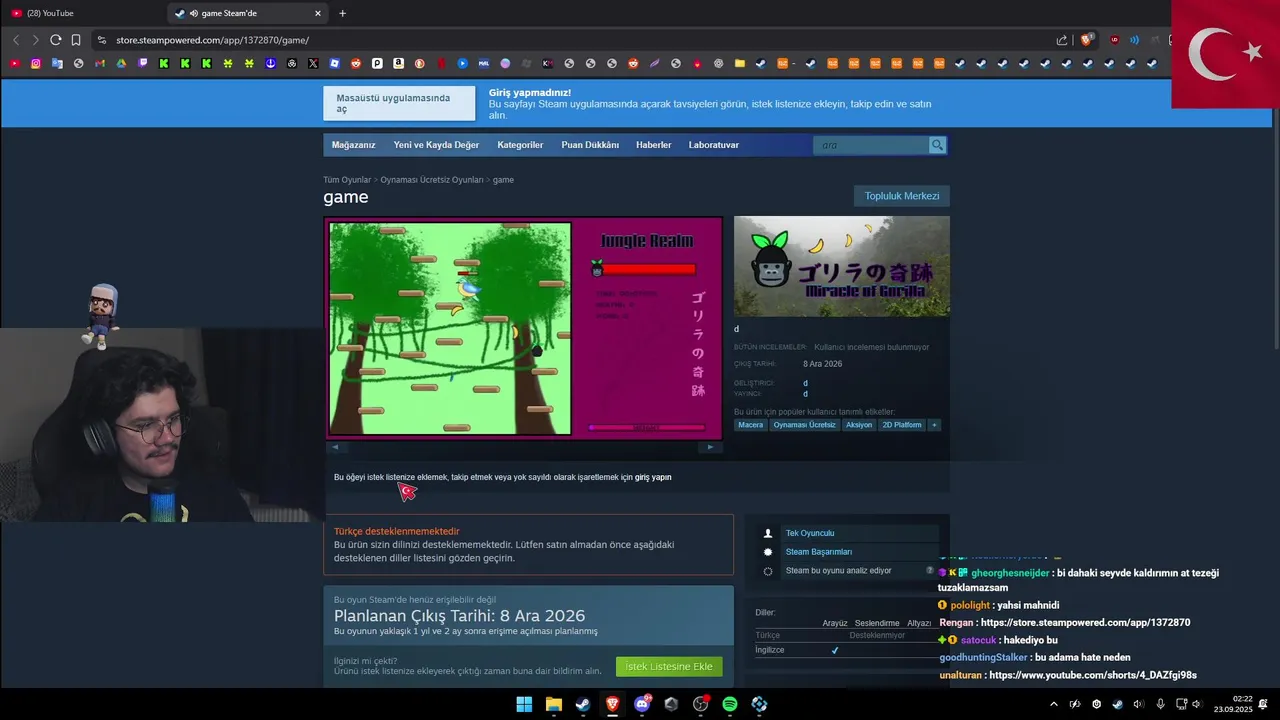
Task: Open Brave Shields lion icon
Action: [x=1087, y=40]
